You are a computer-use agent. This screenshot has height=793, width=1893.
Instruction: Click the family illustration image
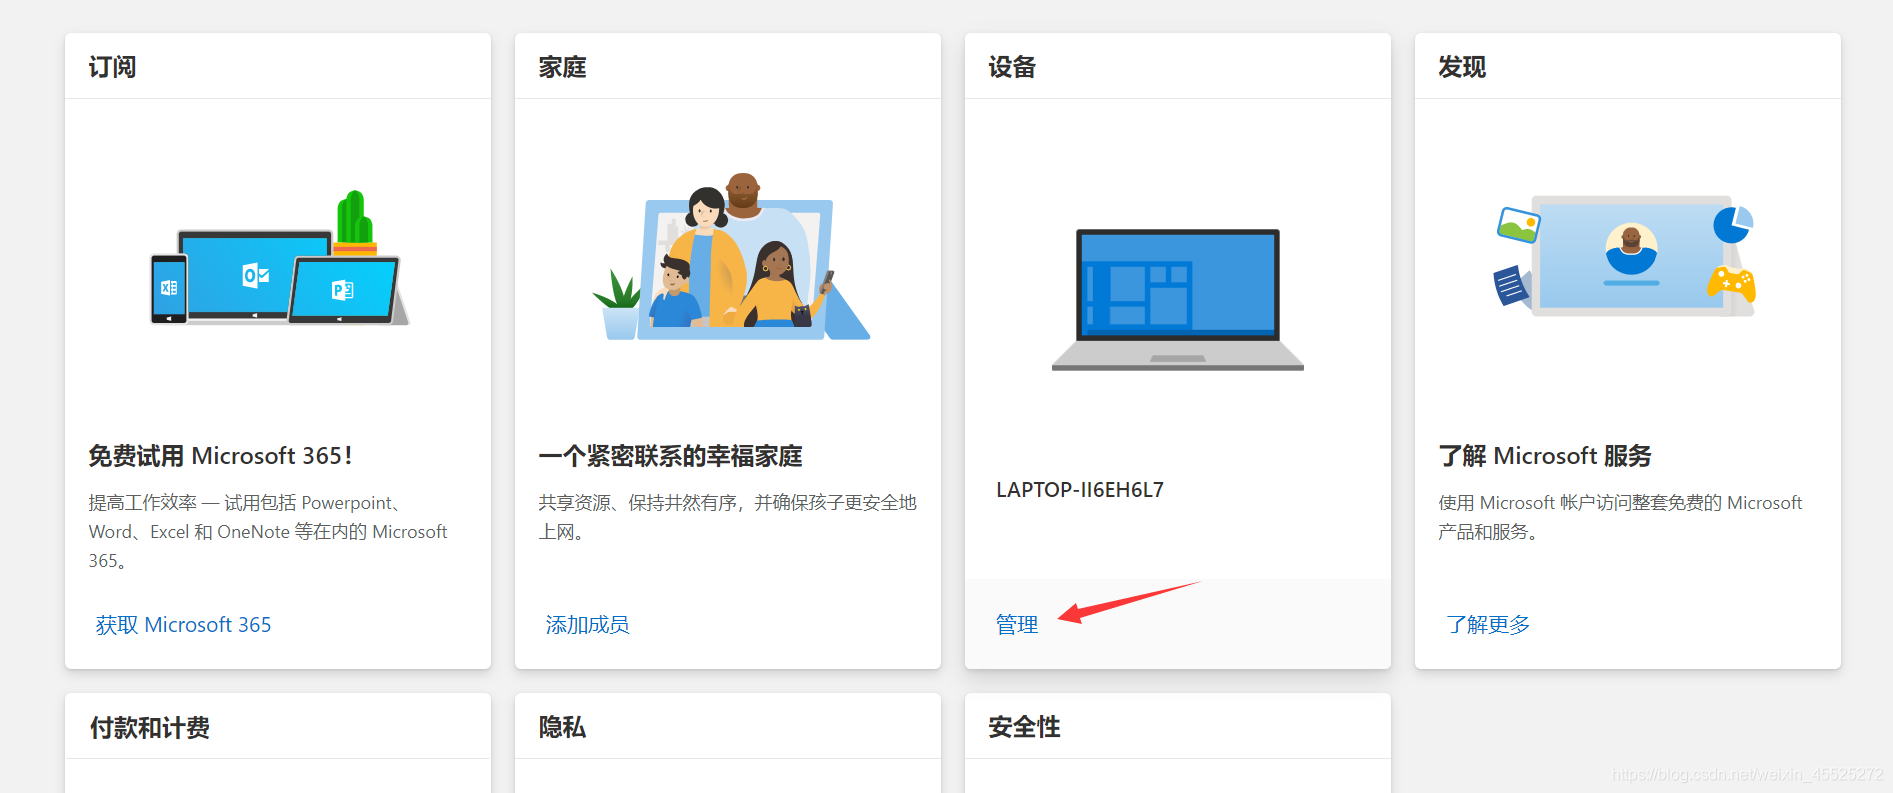731,257
